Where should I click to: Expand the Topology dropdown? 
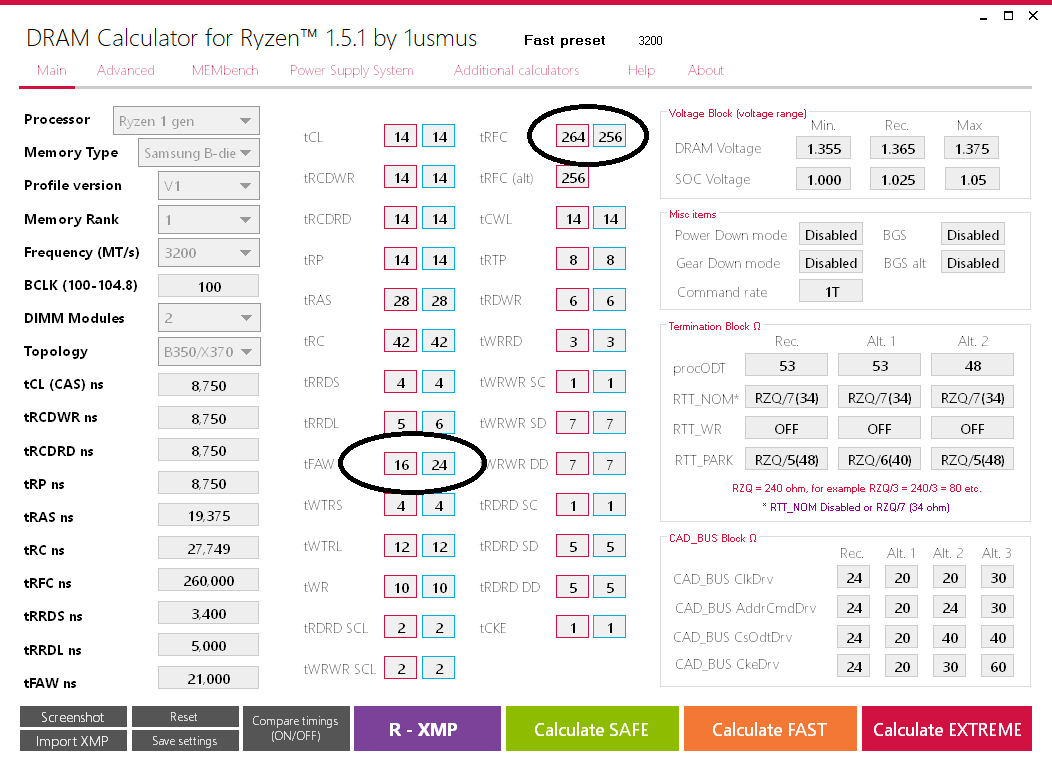pos(209,352)
